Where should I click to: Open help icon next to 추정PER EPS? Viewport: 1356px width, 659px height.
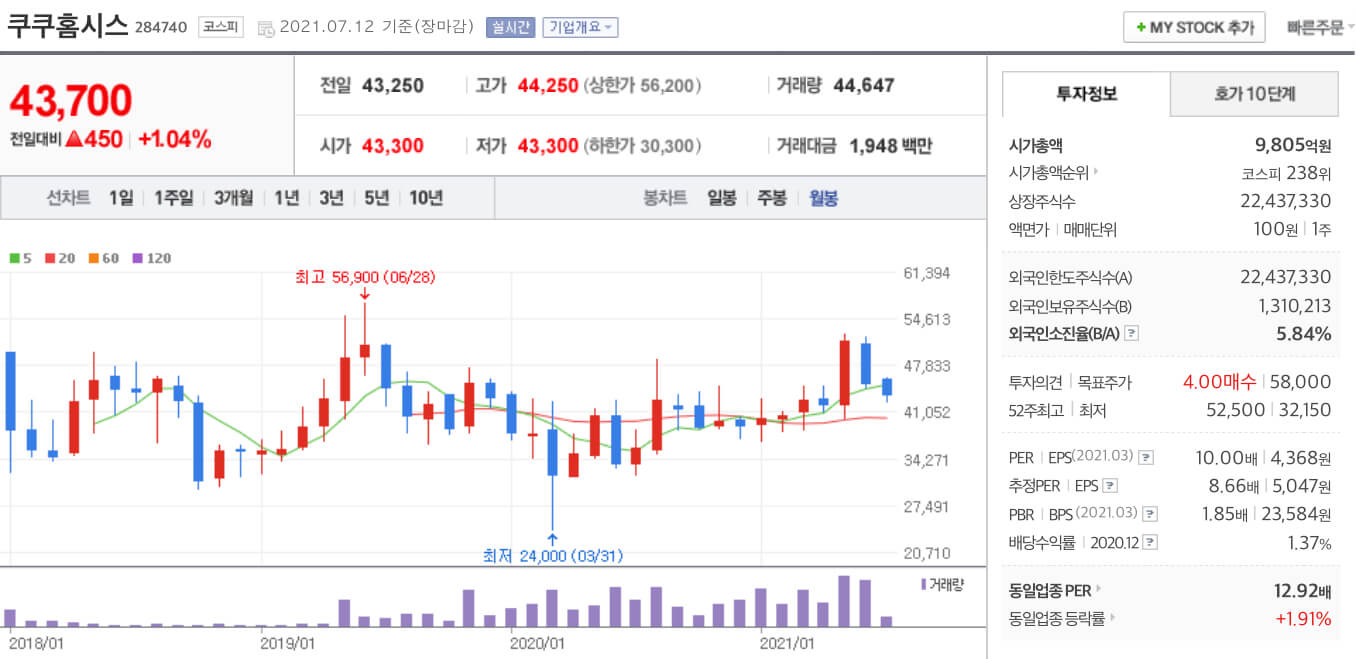coord(1109,486)
